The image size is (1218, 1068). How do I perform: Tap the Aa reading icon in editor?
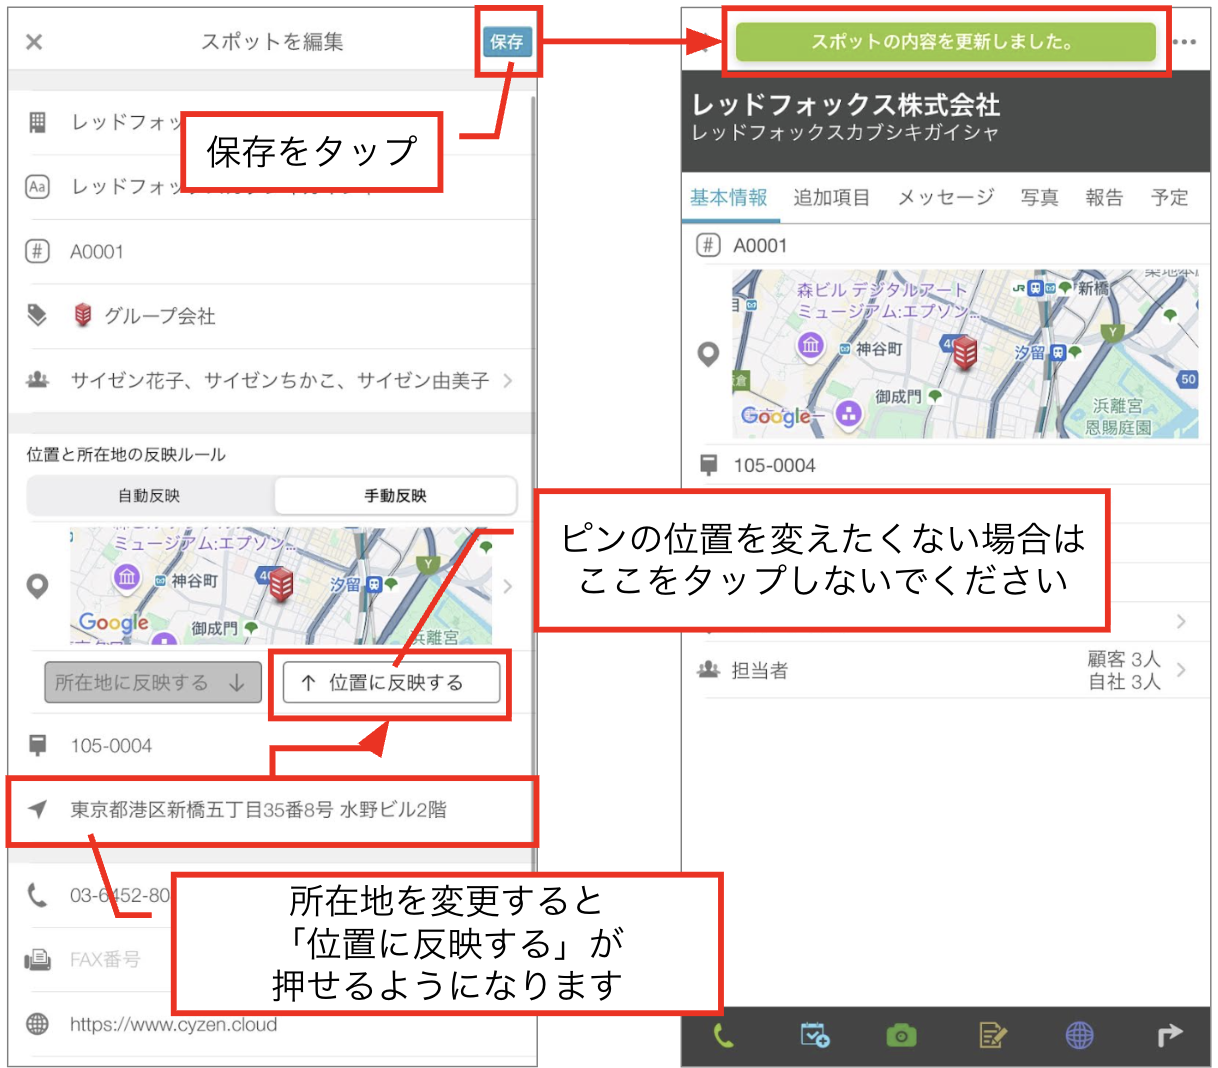pyautogui.click(x=37, y=187)
